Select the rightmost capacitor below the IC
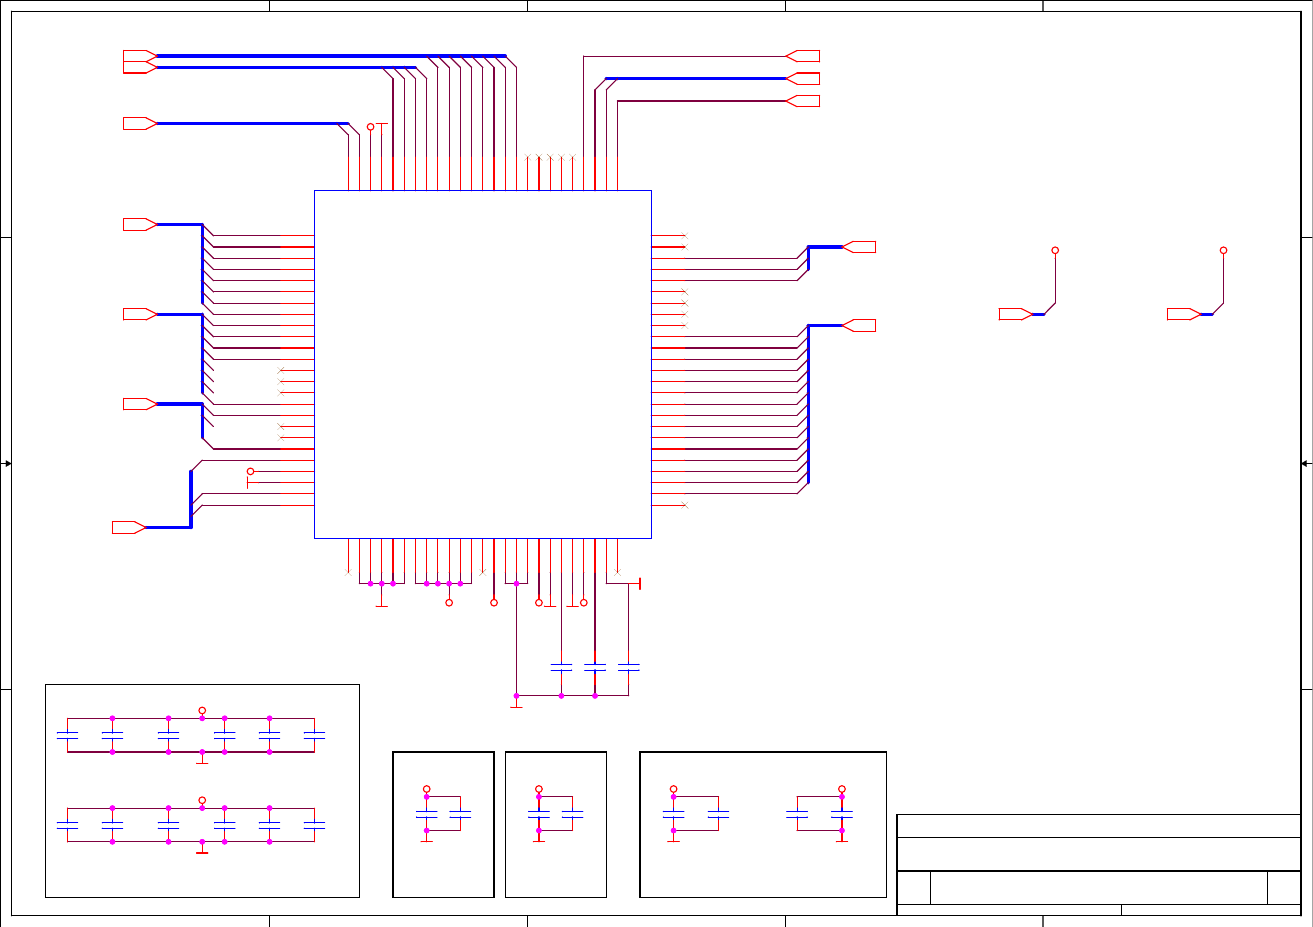The height and width of the screenshot is (927, 1313). pyautogui.click(x=628, y=666)
